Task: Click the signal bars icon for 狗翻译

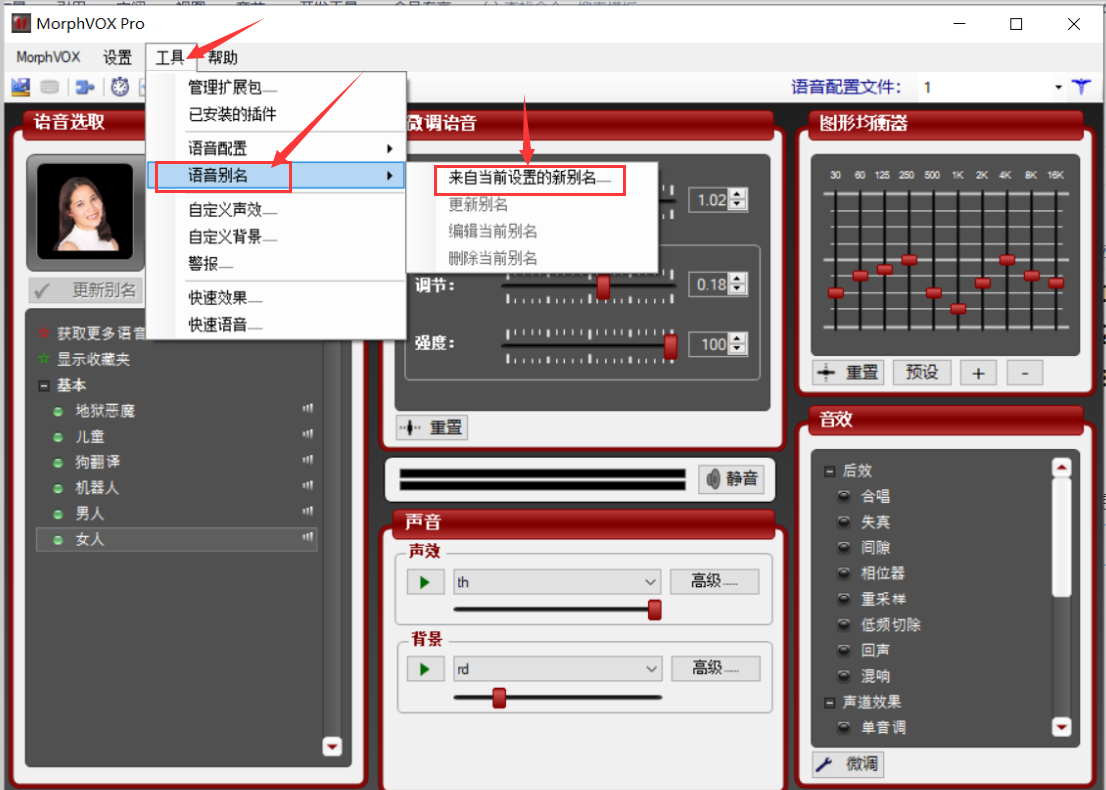Action: 308,460
